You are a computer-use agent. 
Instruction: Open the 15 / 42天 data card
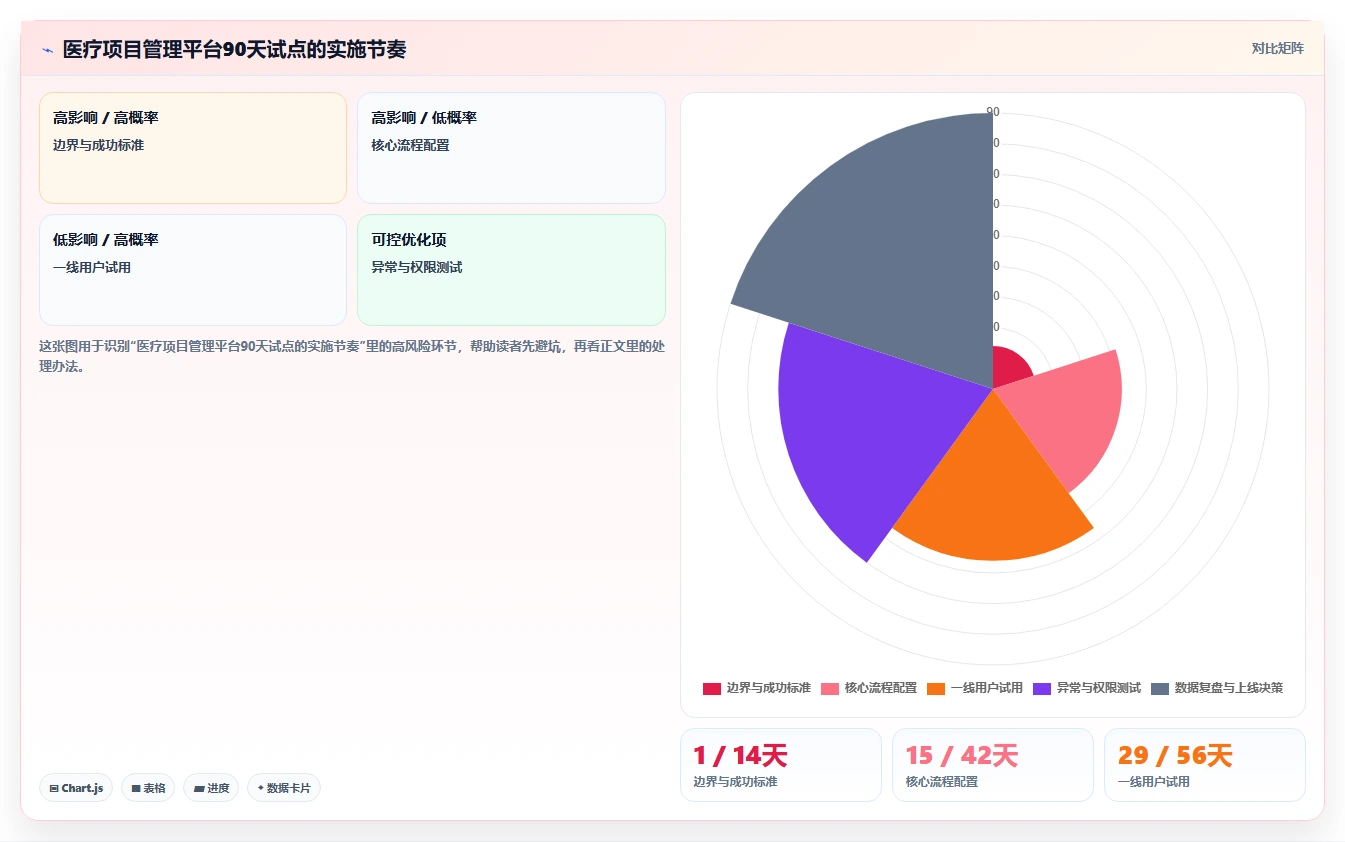click(993, 765)
